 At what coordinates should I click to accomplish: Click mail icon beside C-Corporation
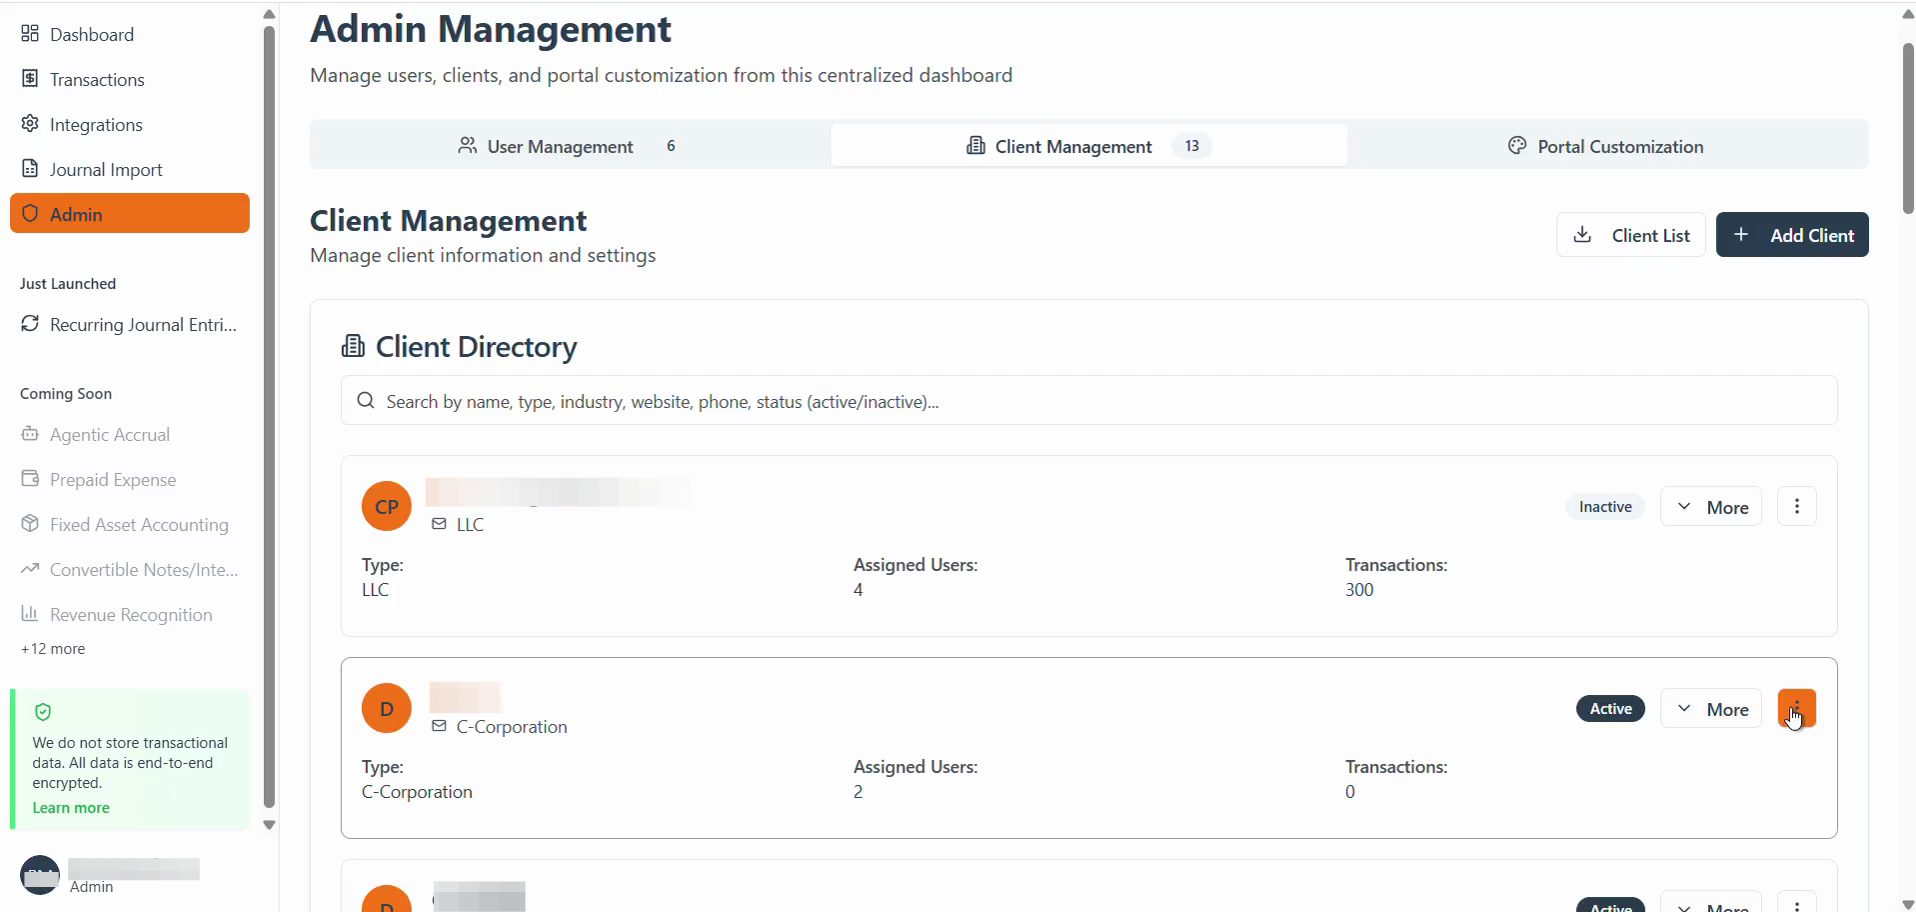[439, 726]
